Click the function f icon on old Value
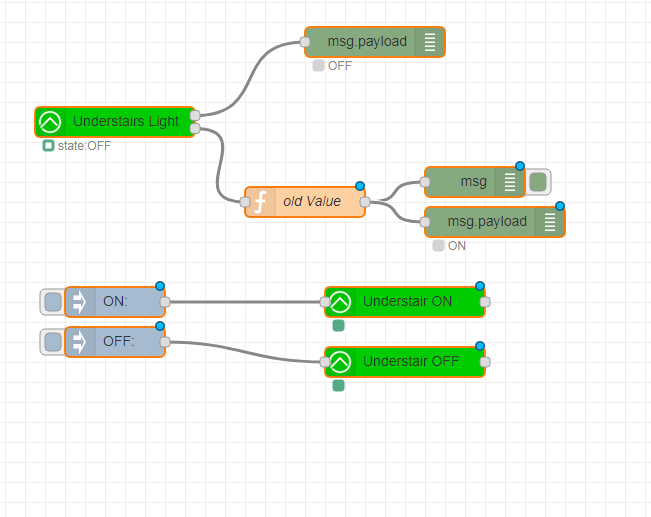Screen dimensions: 651x517 260,202
